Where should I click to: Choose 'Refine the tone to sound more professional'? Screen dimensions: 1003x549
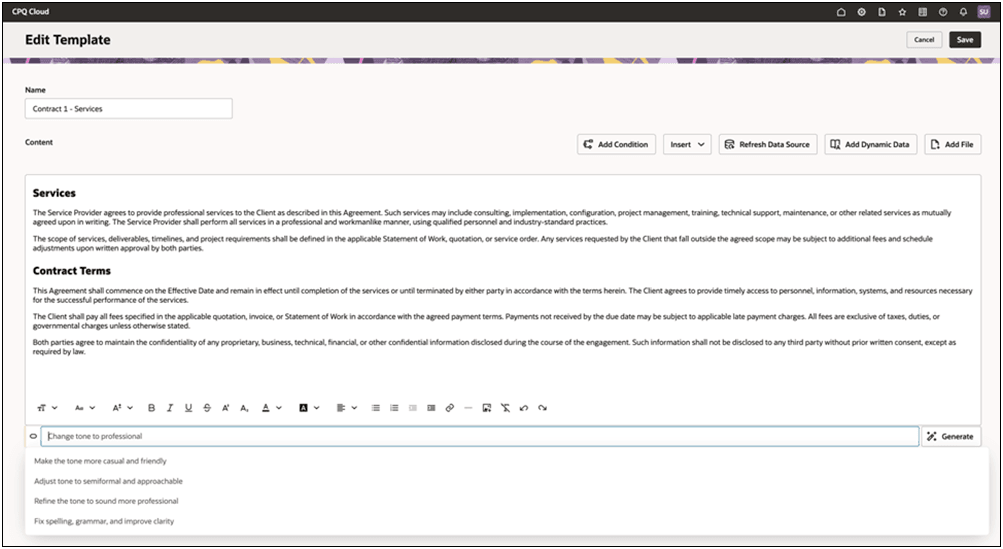click(106, 501)
